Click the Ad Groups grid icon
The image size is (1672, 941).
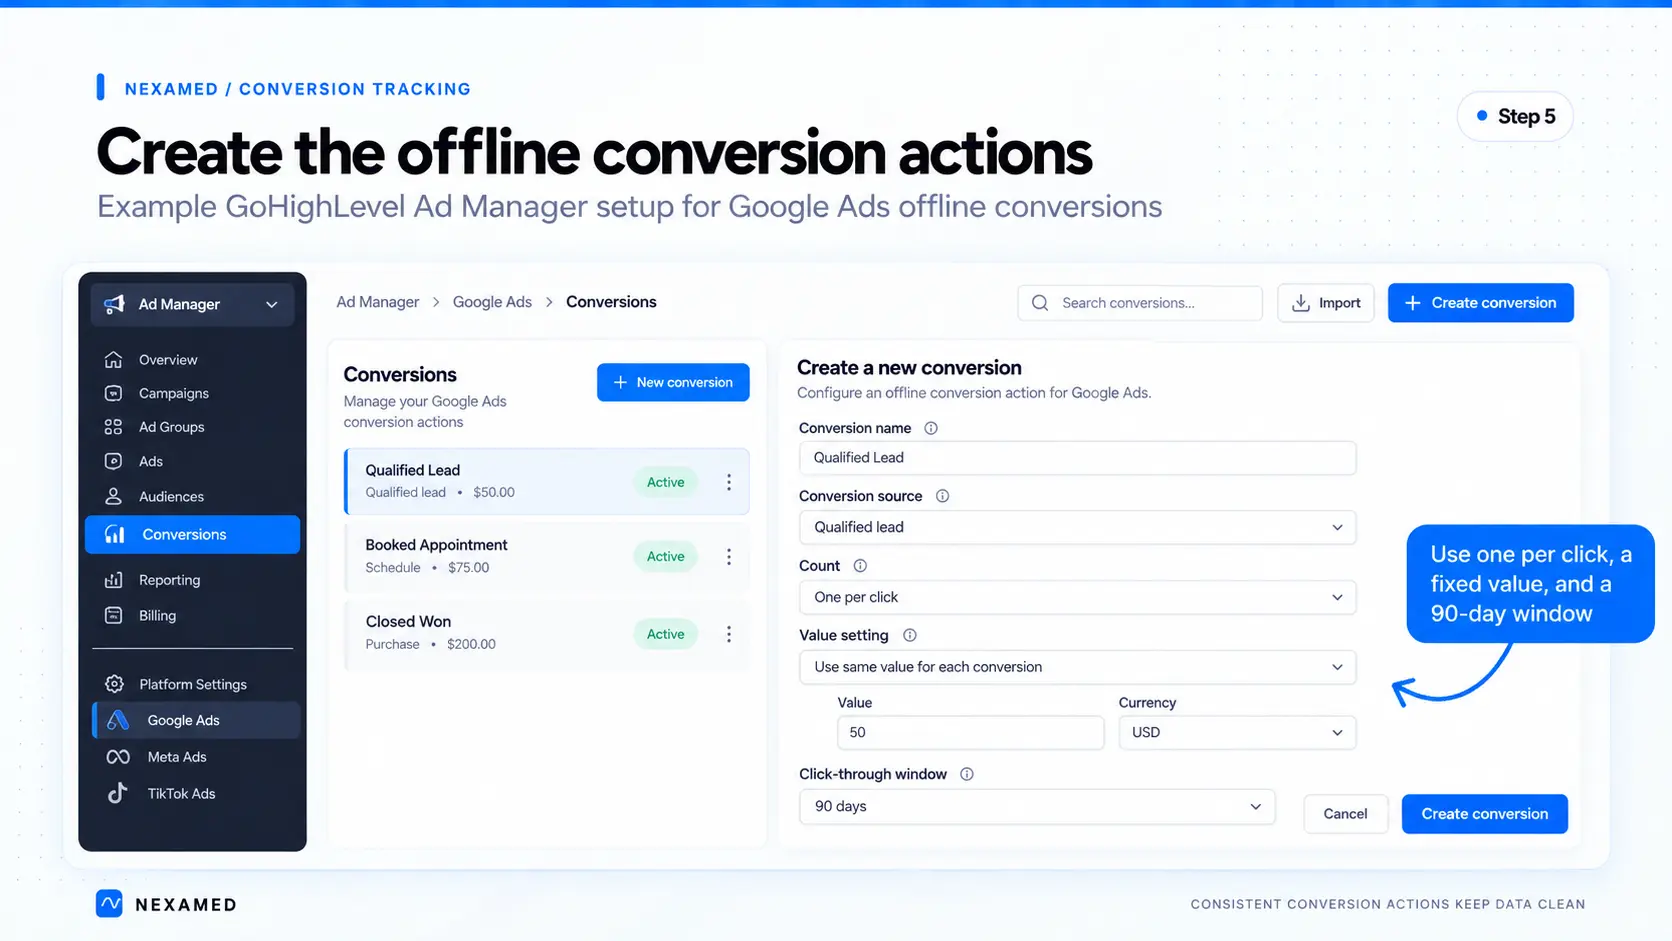[114, 427]
